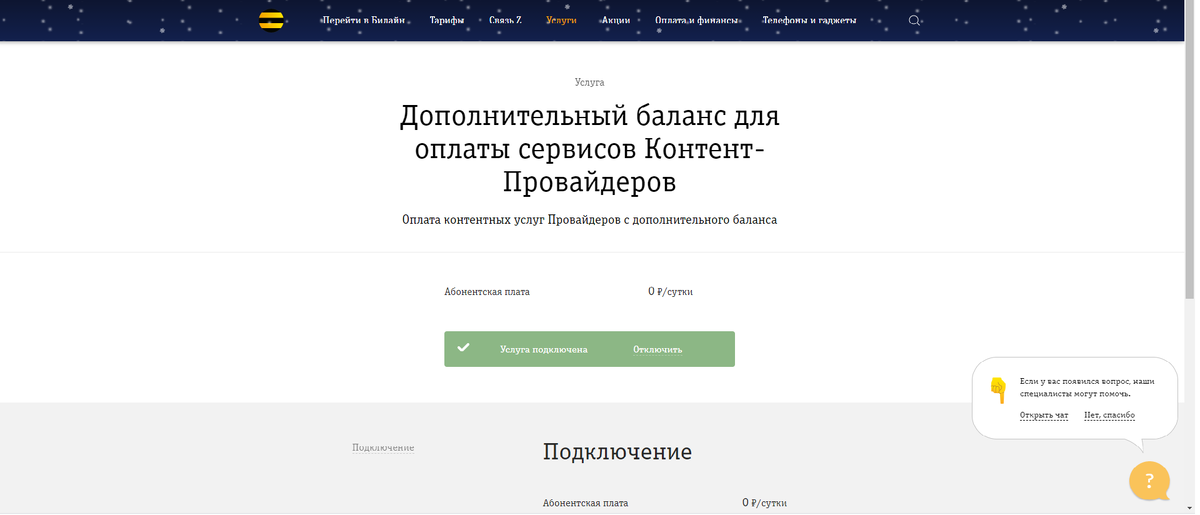Dismiss chat popup with 'Нет, спасибо'
Viewport: 1200px width, 515px height.
click(x=1109, y=415)
